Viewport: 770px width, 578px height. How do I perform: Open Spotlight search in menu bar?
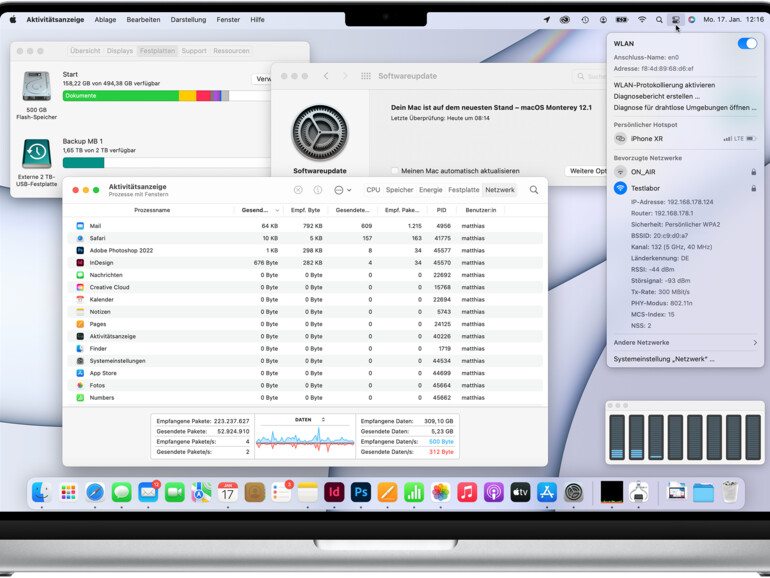(659, 20)
